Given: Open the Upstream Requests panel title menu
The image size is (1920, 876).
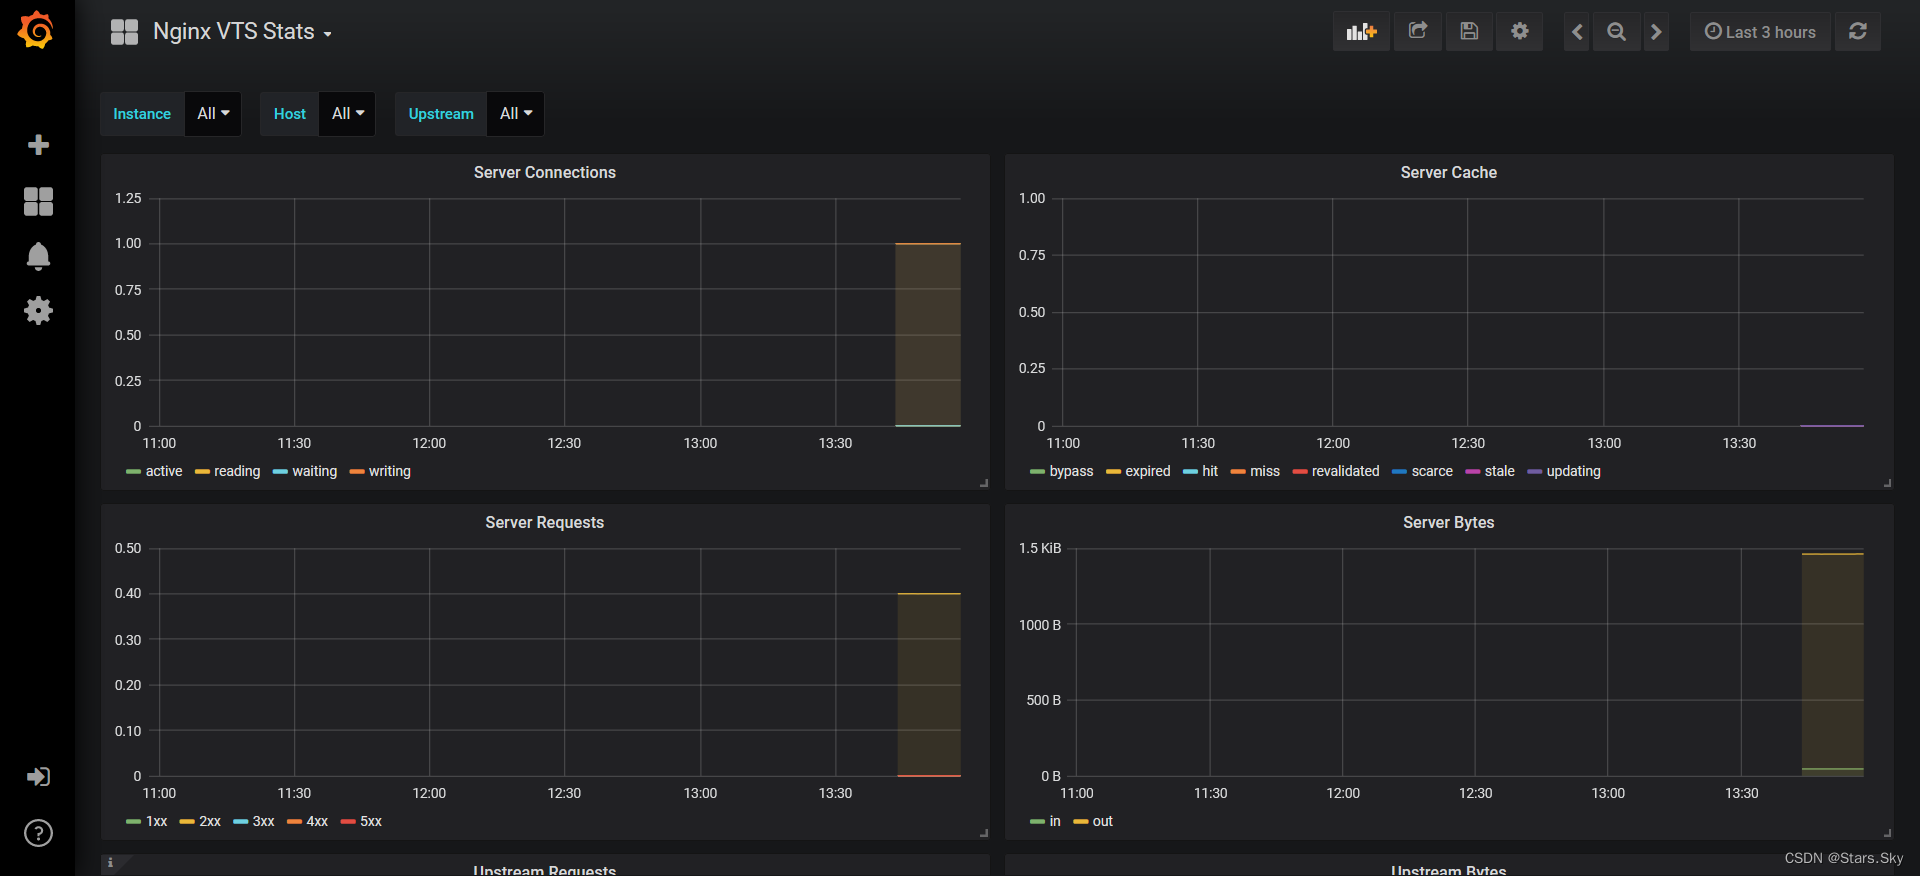Looking at the screenshot, I should point(545,870).
